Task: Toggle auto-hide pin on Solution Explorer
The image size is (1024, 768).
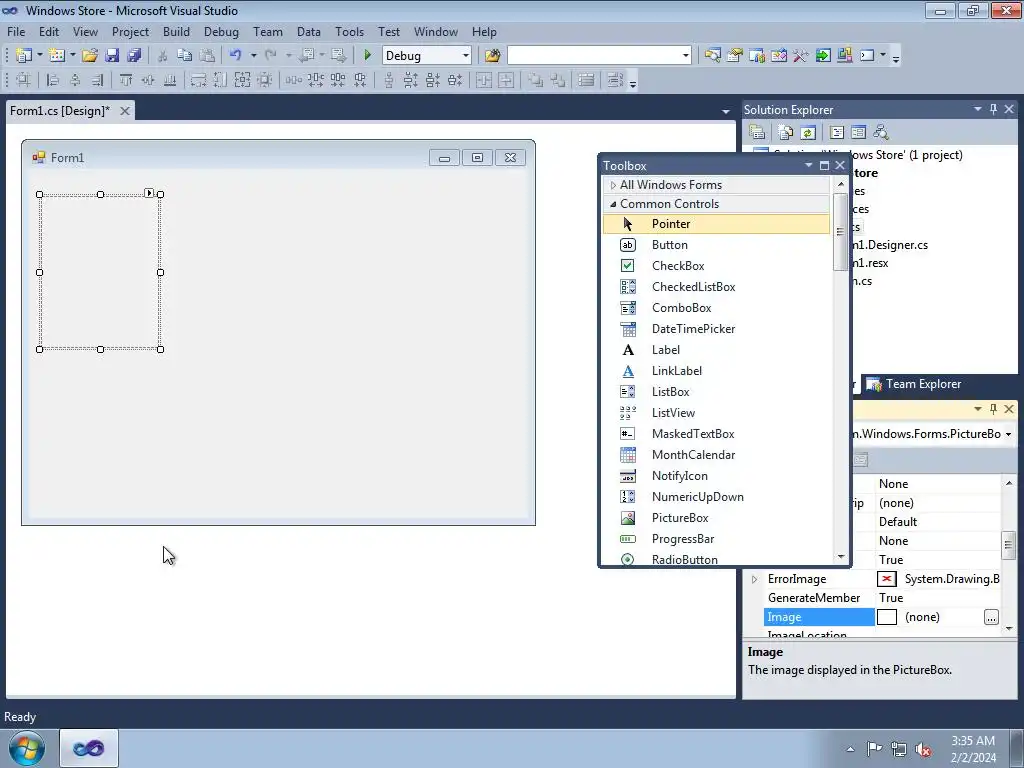Action: click(993, 109)
